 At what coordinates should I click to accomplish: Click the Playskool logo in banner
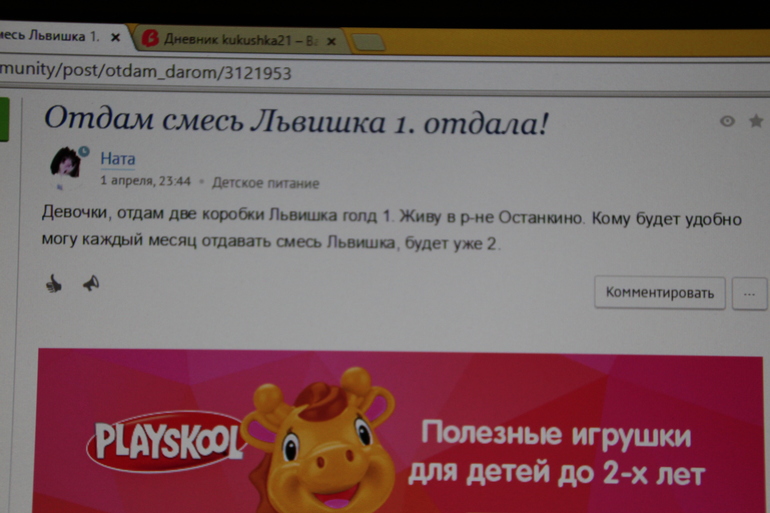pos(165,440)
